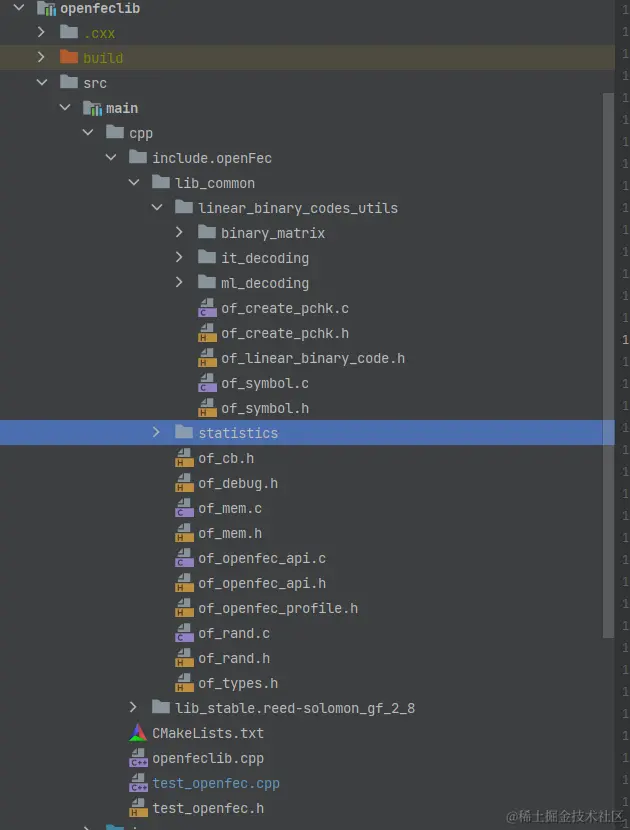Click the include.openFec folder icon
This screenshot has width=630, height=830.
(x=138, y=157)
